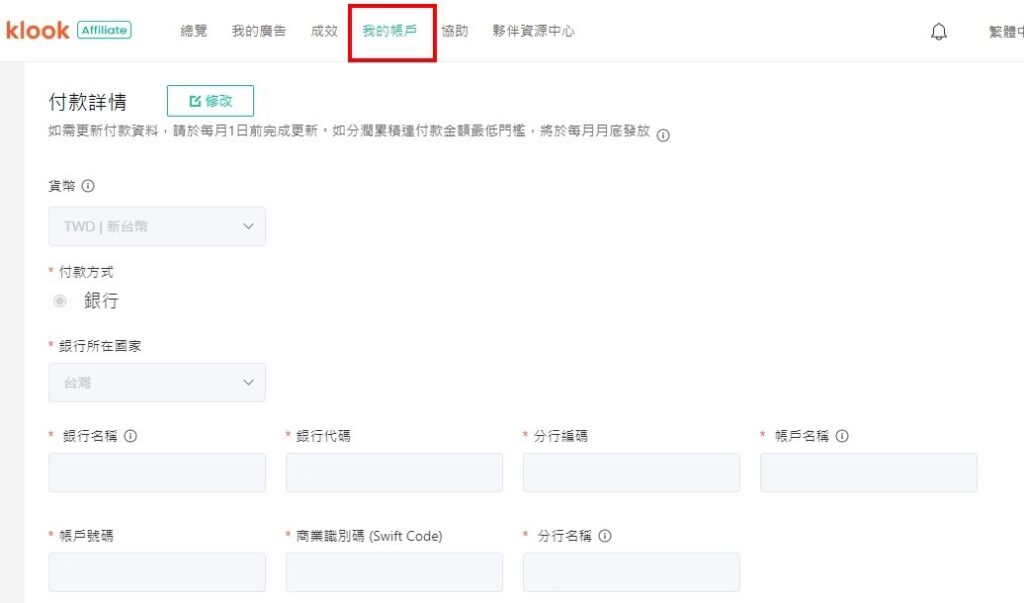This screenshot has width=1024, height=603.
Task: Click the info icon next to 貨幣
Action: pos(88,186)
